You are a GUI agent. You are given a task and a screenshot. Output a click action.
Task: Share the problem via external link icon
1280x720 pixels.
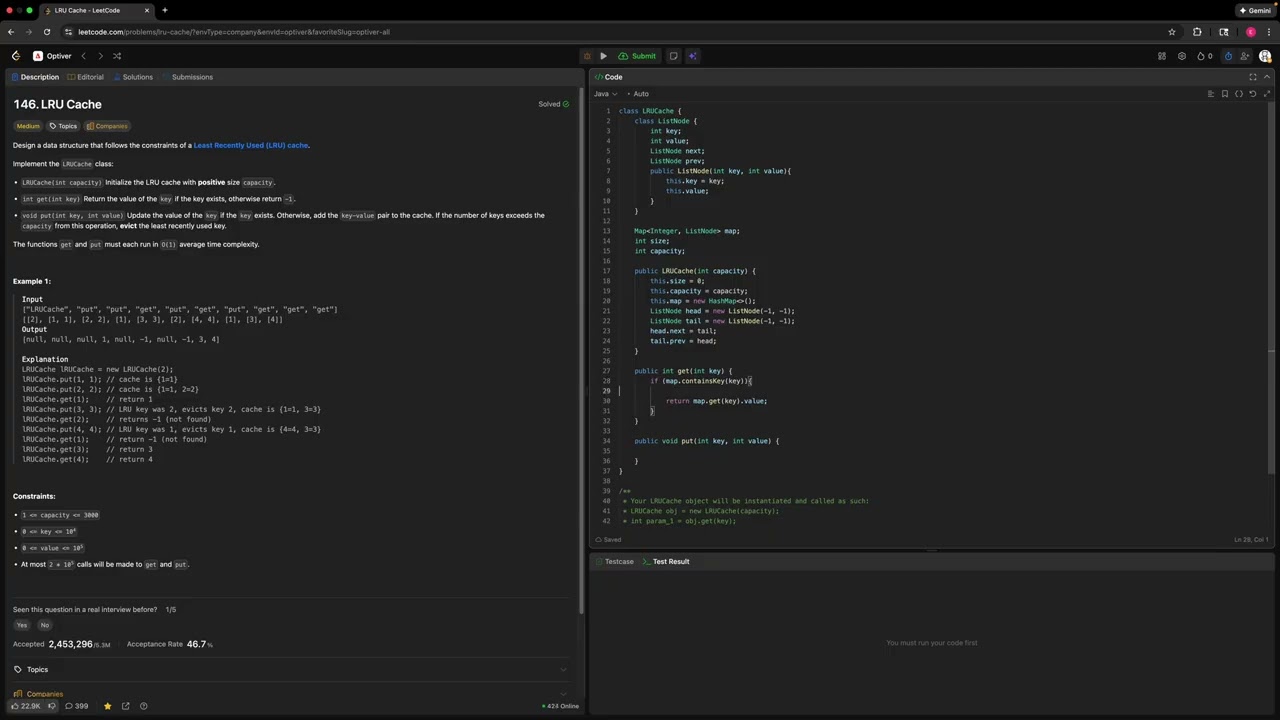coord(125,706)
